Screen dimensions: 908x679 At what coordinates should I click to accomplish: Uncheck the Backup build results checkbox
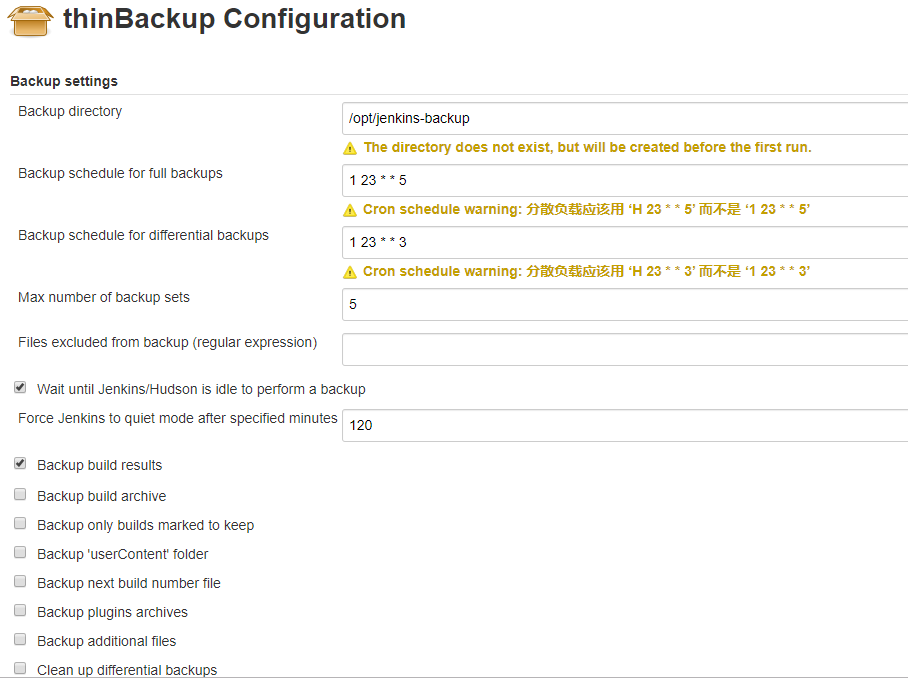tap(20, 463)
